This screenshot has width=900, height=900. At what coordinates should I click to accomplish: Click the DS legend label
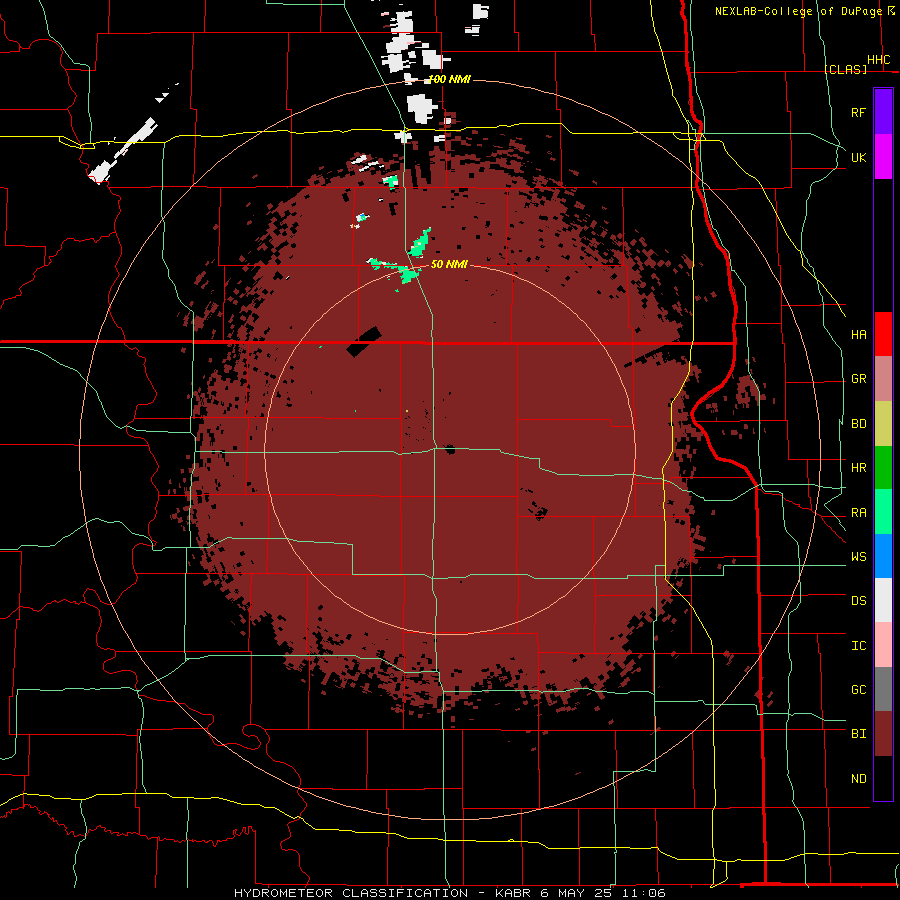point(858,600)
